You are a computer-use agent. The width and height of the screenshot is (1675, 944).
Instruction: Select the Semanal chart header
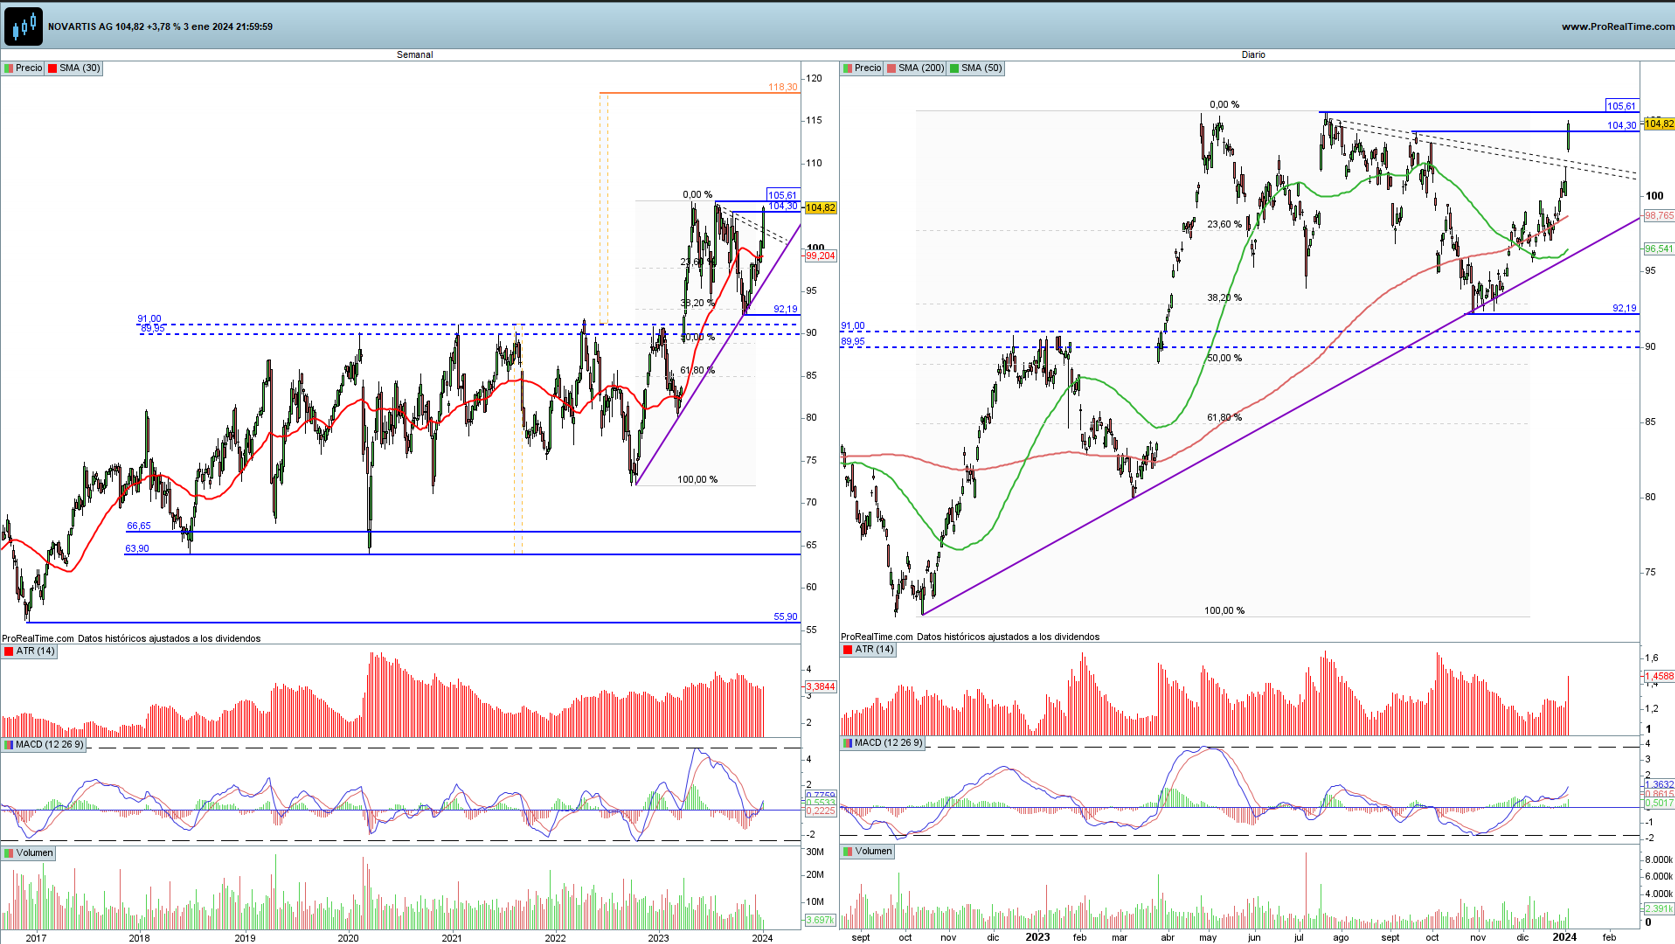click(x=415, y=55)
